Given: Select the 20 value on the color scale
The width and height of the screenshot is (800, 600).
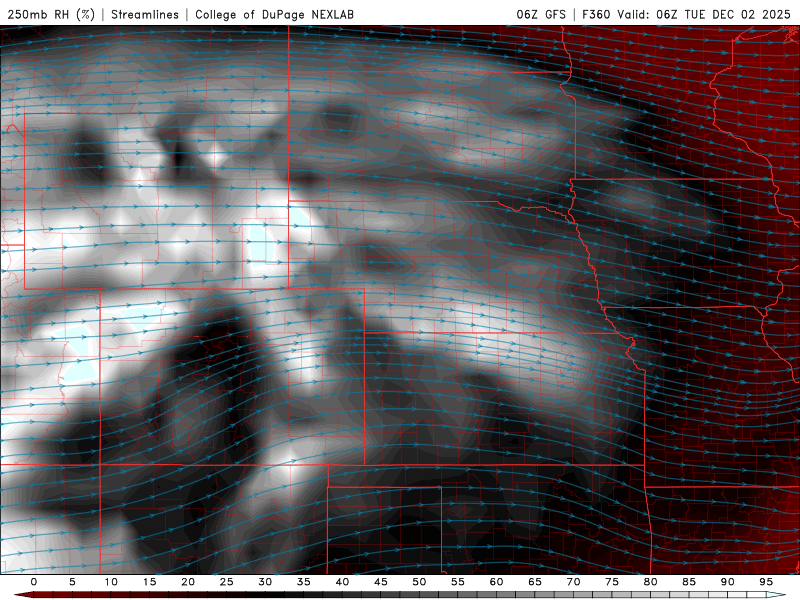Looking at the screenshot, I should click(x=188, y=582).
